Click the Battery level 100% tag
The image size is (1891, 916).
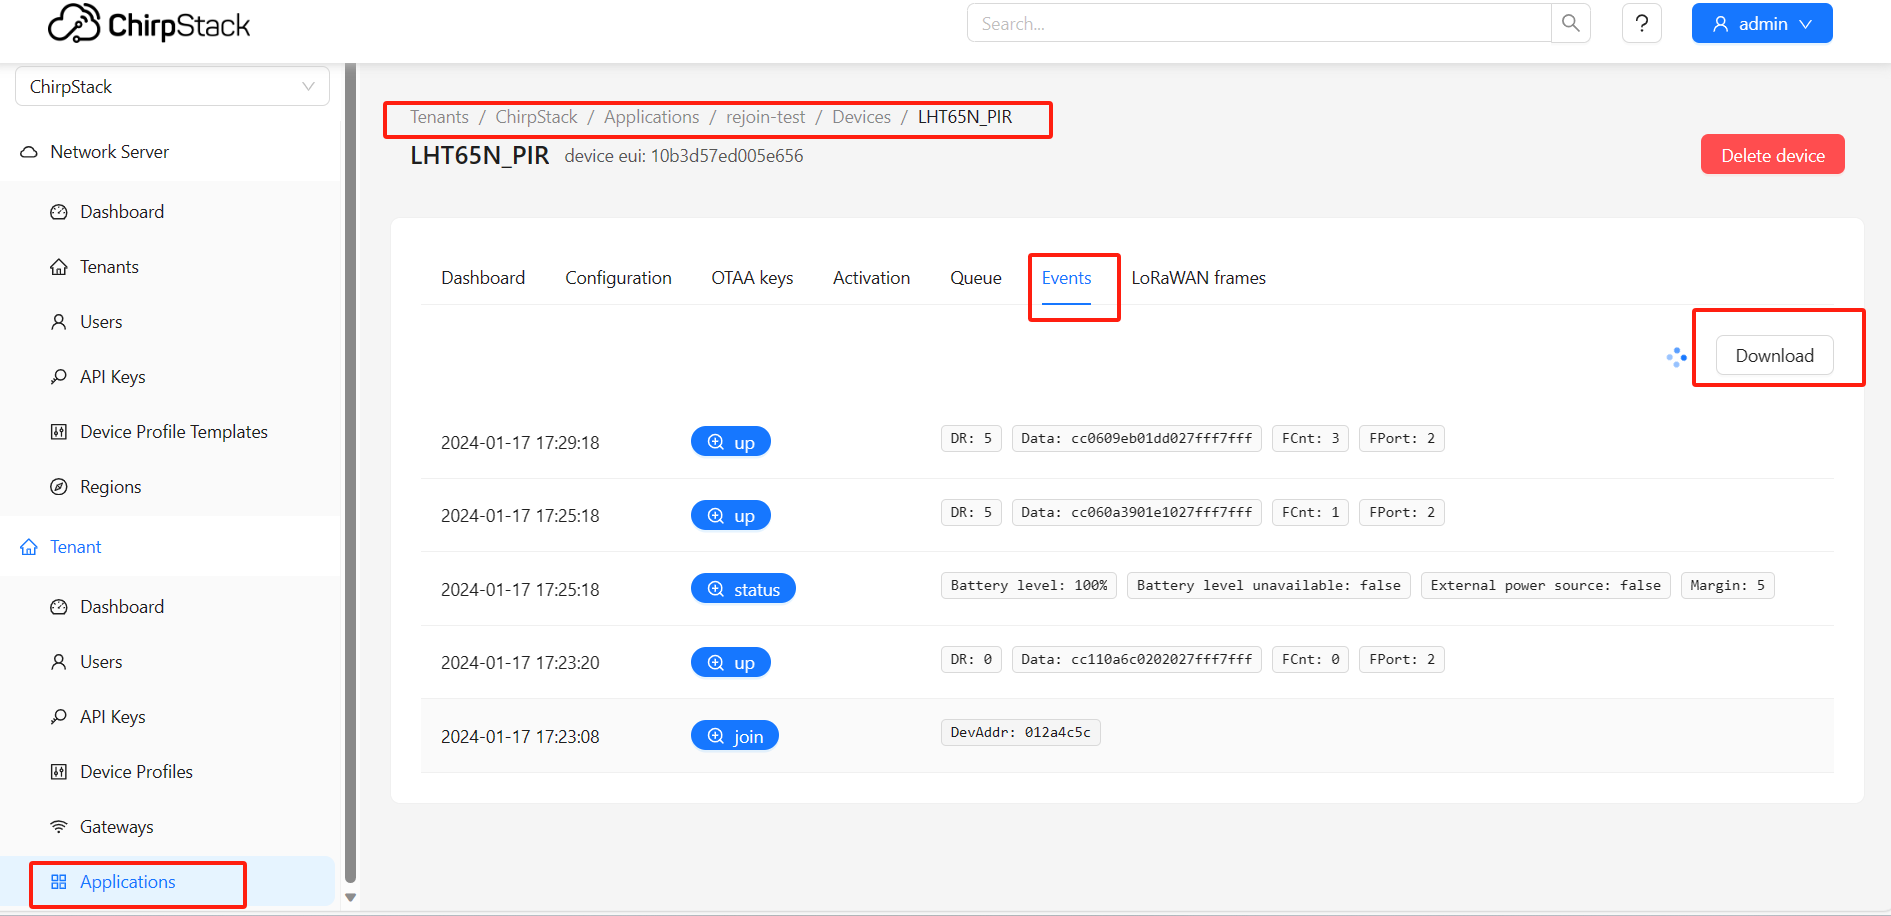[x=1029, y=586]
